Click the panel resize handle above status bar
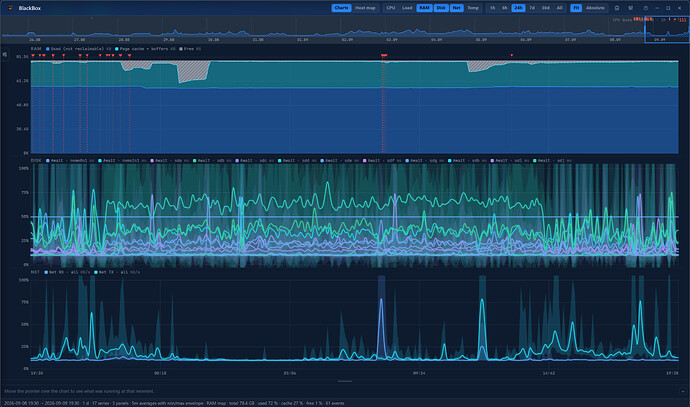This screenshot has height=407, width=690. (345, 381)
